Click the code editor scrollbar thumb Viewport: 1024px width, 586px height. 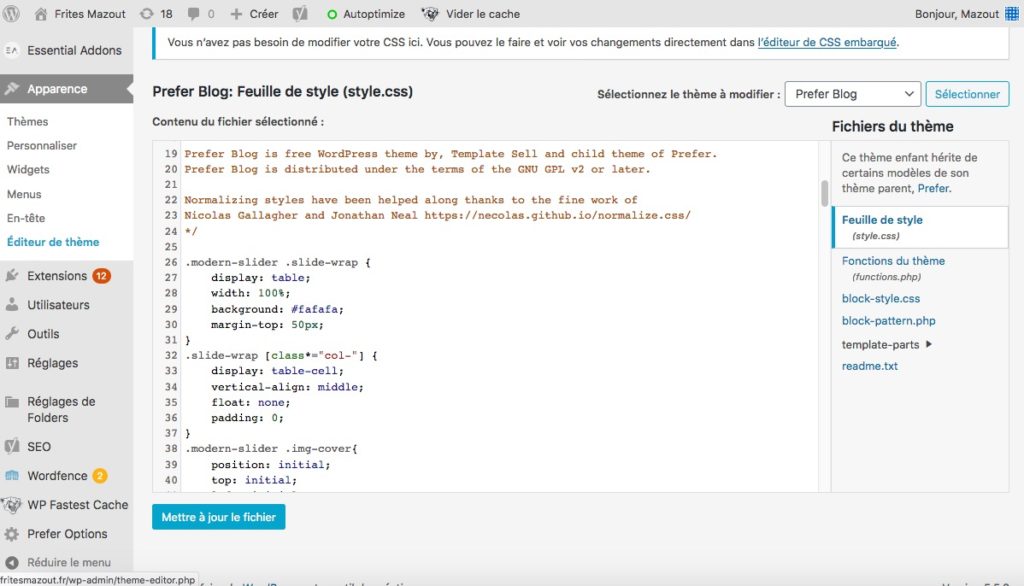[x=824, y=193]
